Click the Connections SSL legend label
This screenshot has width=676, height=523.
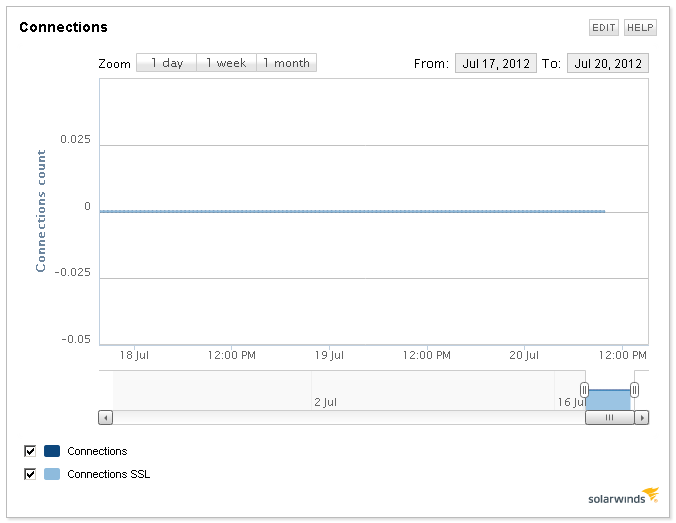point(109,474)
